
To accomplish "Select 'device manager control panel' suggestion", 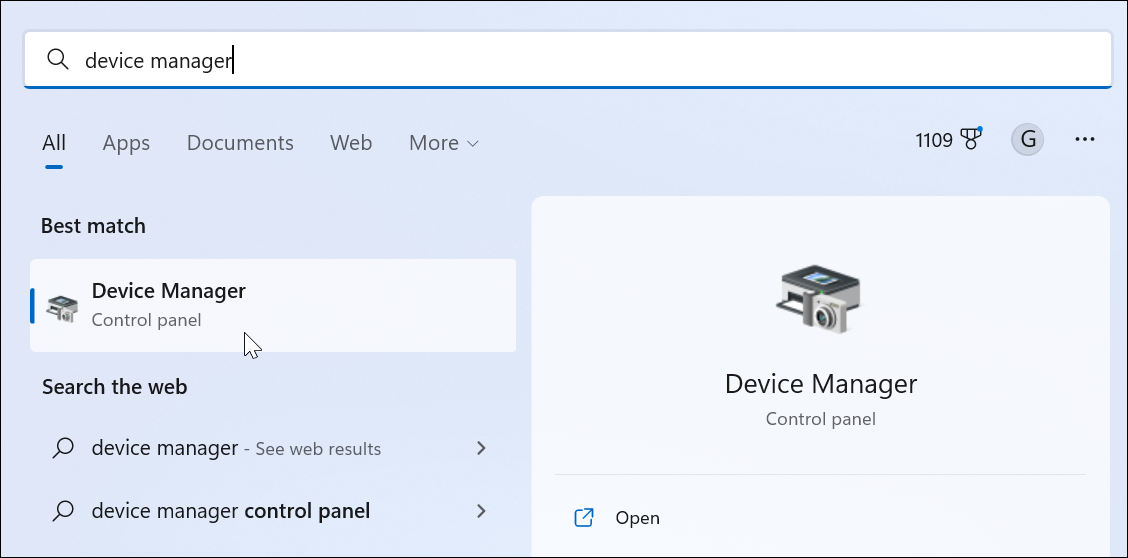I will tap(273, 511).
